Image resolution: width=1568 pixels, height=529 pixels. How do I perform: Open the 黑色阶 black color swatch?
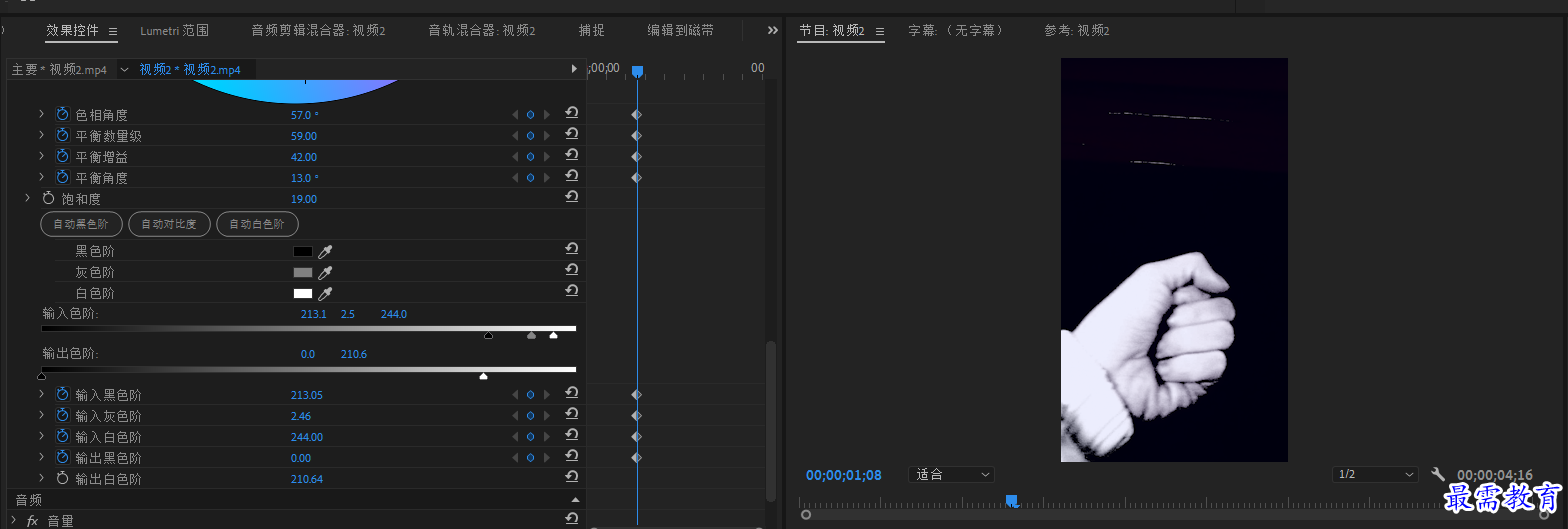tap(303, 252)
